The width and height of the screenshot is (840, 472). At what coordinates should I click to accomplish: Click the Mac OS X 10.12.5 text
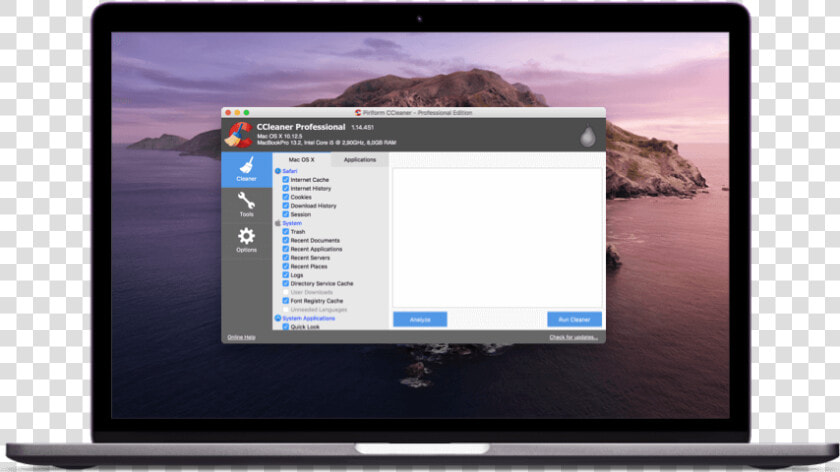280,136
